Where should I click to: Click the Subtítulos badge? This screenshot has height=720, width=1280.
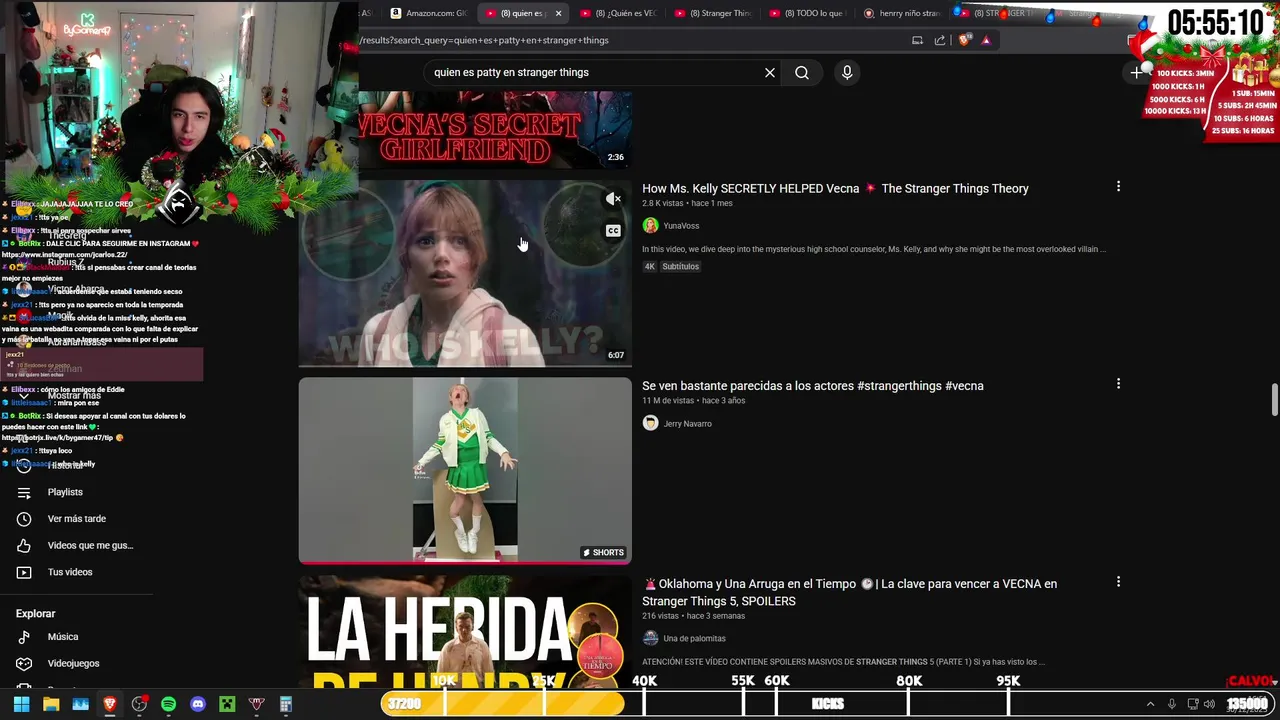pos(680,267)
